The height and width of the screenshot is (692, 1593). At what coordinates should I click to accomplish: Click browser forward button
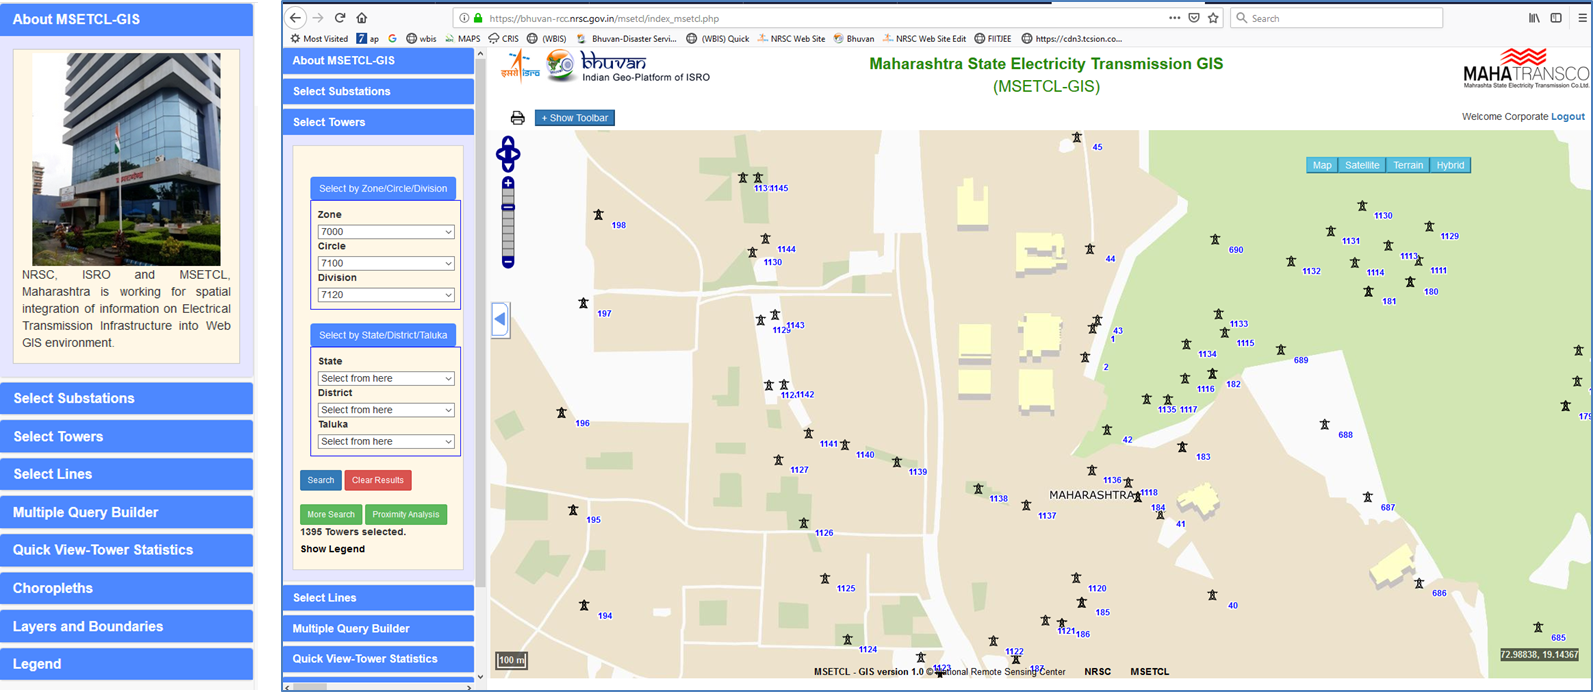[x=317, y=18]
